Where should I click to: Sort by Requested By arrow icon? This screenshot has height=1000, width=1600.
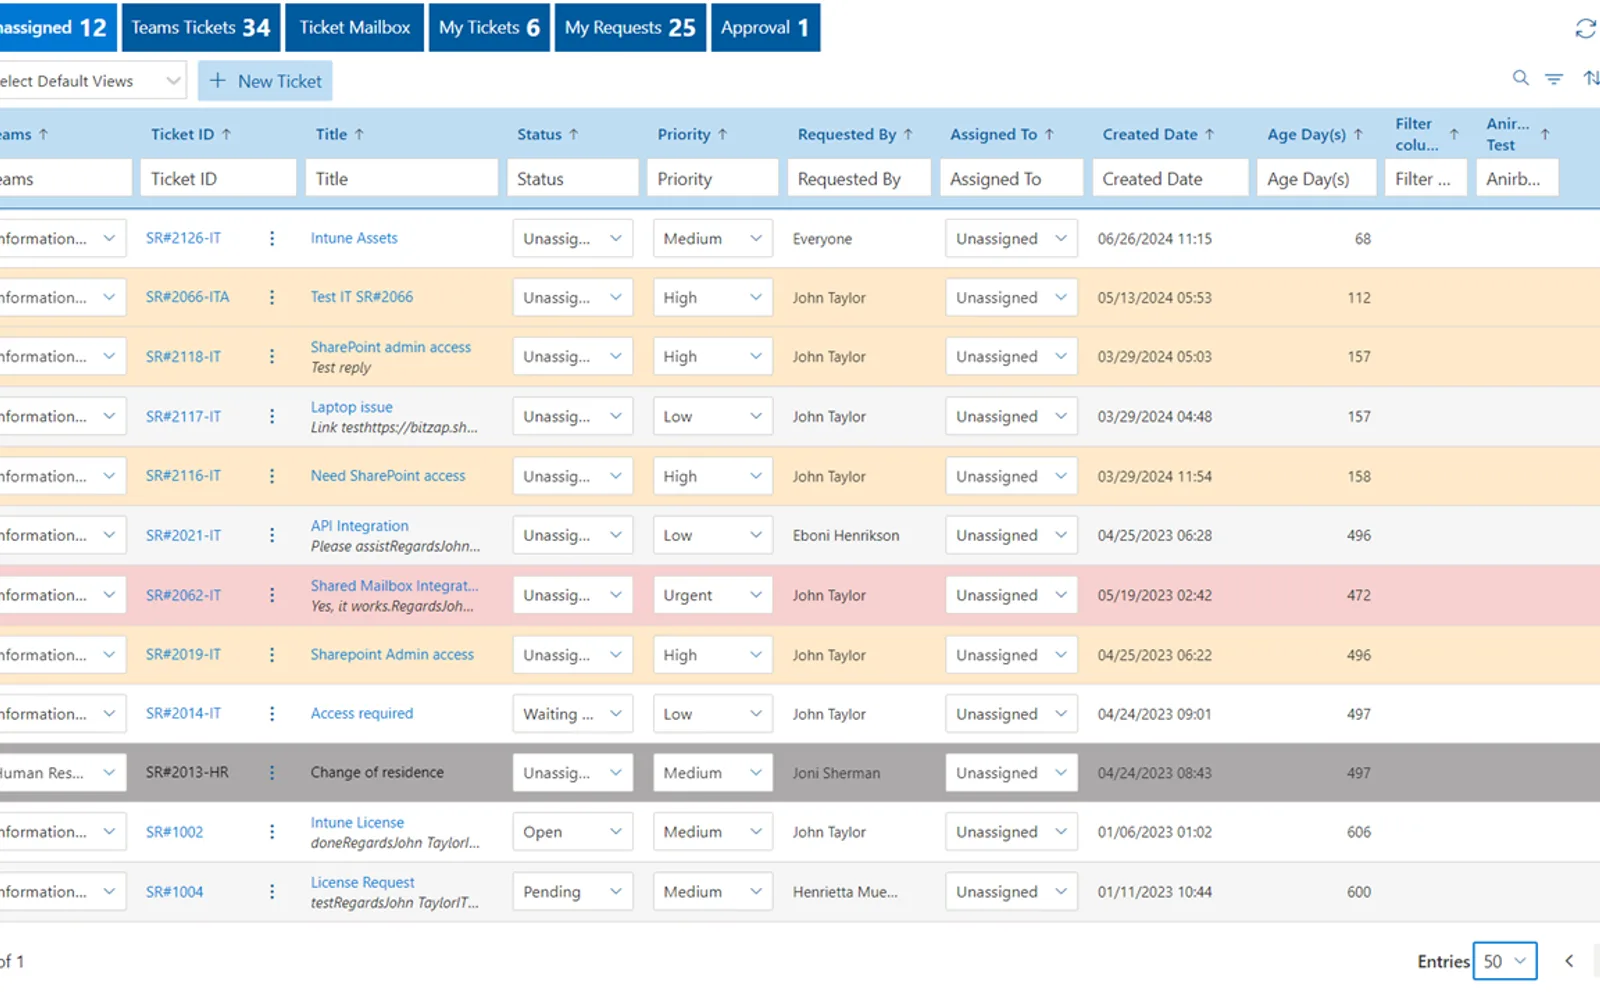tap(908, 134)
